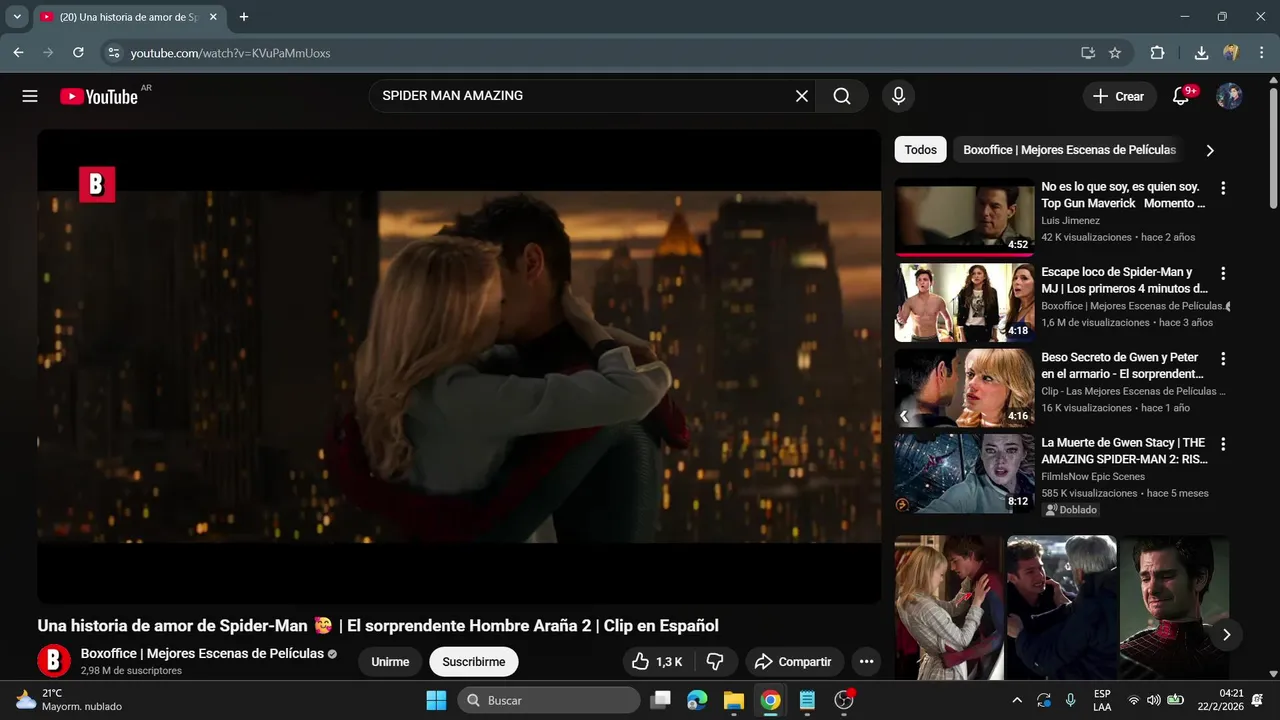The height and width of the screenshot is (720, 1280).
Task: Open a new Chrome tab
Action: (244, 17)
